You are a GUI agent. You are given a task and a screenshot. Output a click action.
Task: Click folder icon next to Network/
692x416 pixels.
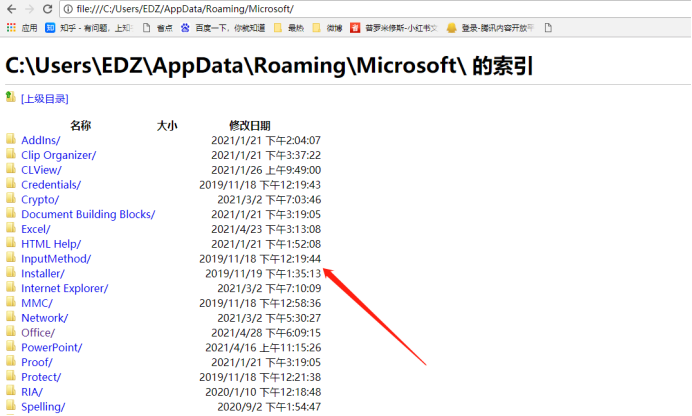pyautogui.click(x=11, y=317)
